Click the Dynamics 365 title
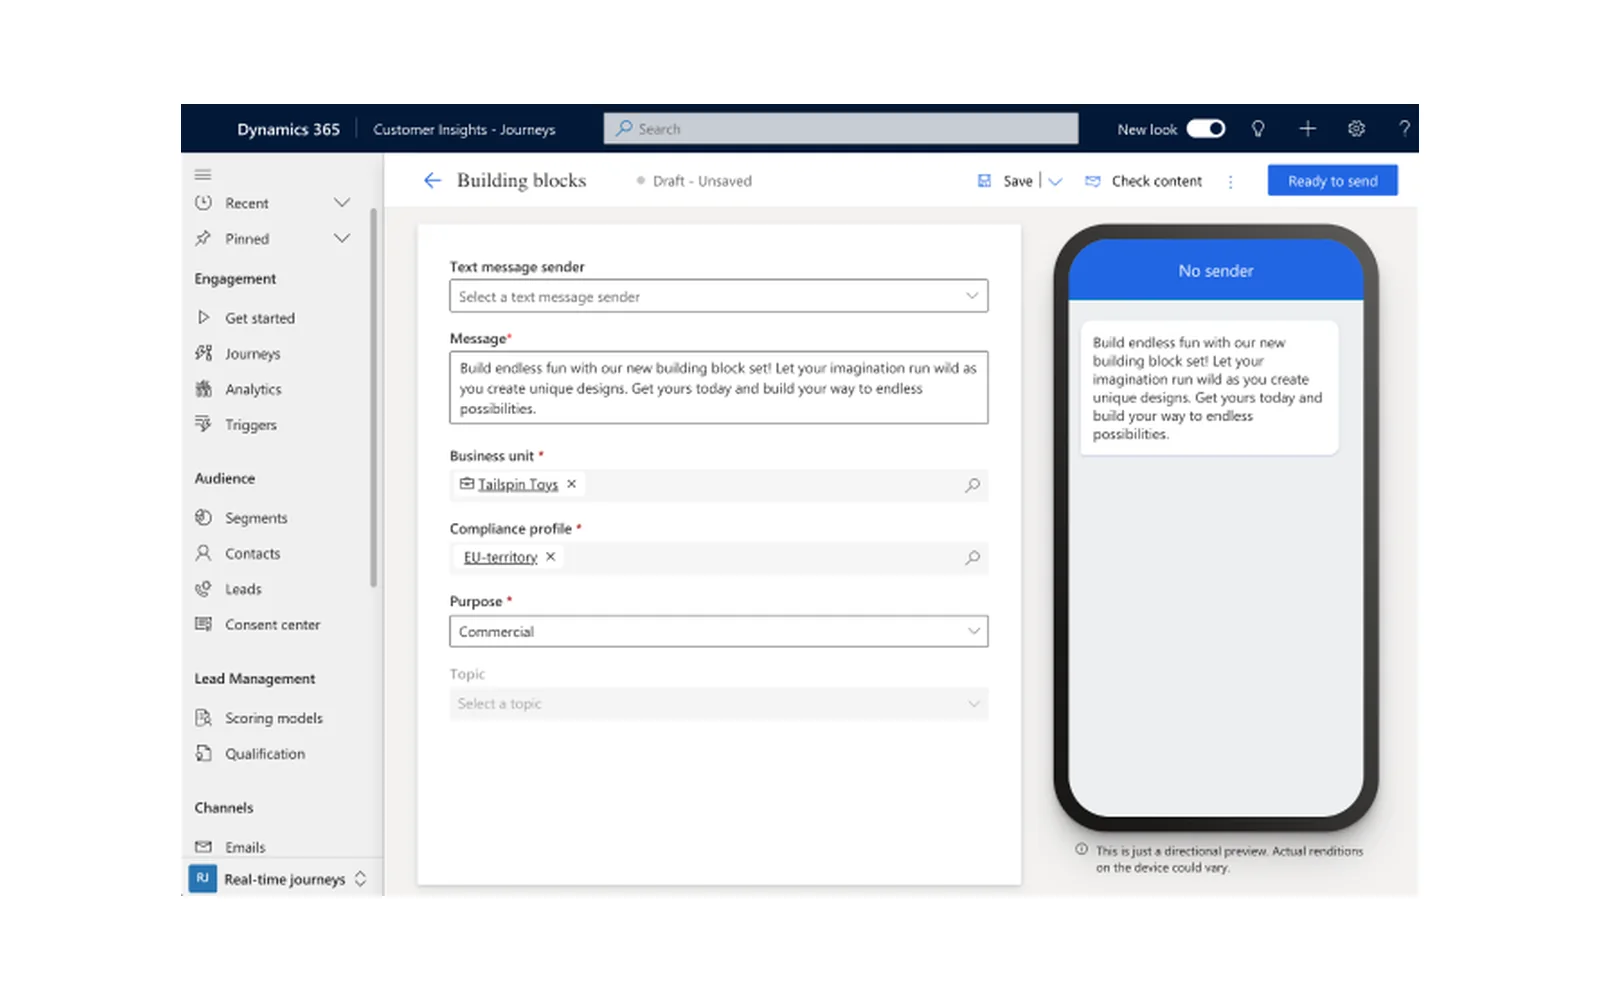Viewport: 1600px width, 1000px height. tap(288, 129)
